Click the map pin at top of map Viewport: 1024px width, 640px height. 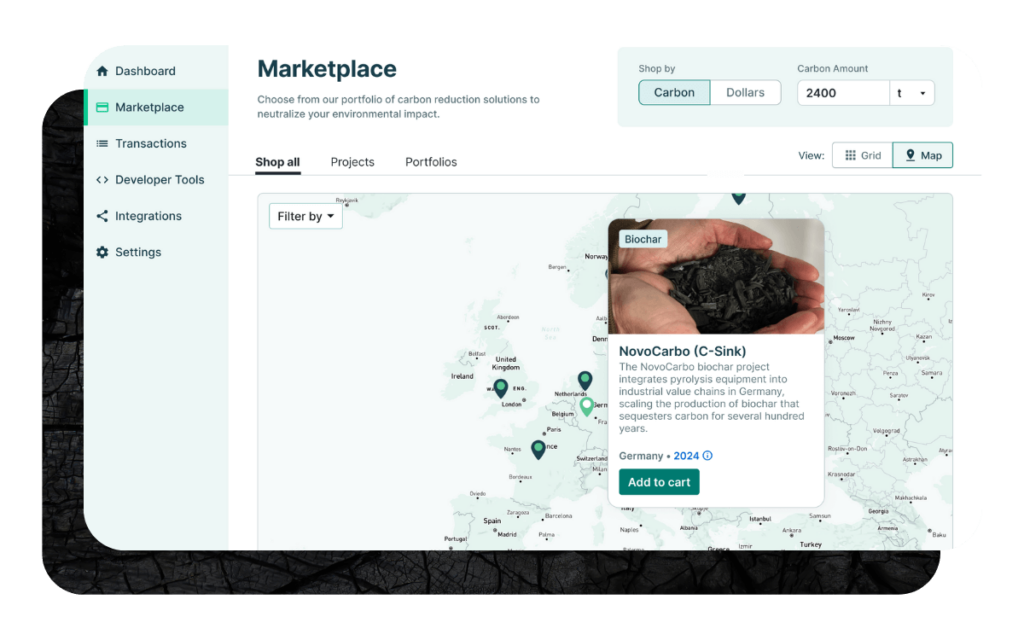(739, 197)
